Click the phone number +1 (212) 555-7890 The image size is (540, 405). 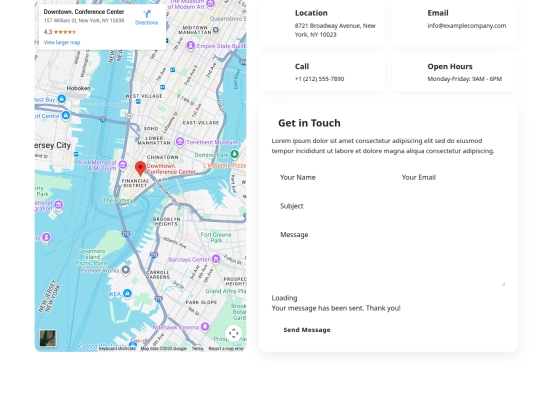point(319,79)
